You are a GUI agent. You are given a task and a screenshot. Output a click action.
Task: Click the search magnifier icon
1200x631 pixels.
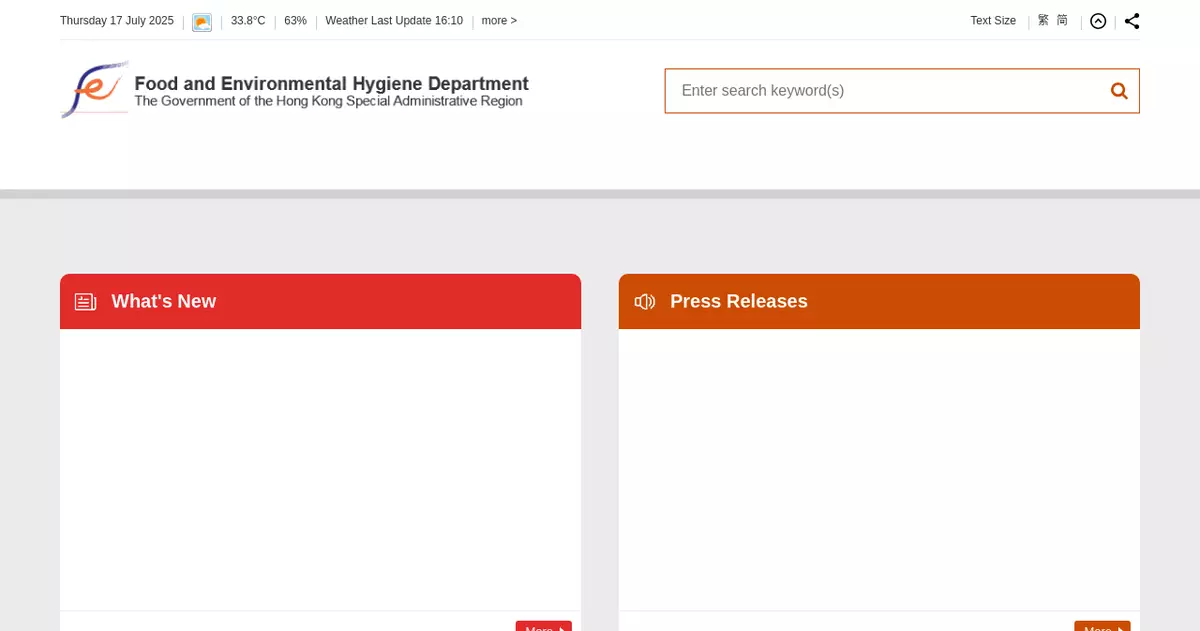(x=1119, y=91)
